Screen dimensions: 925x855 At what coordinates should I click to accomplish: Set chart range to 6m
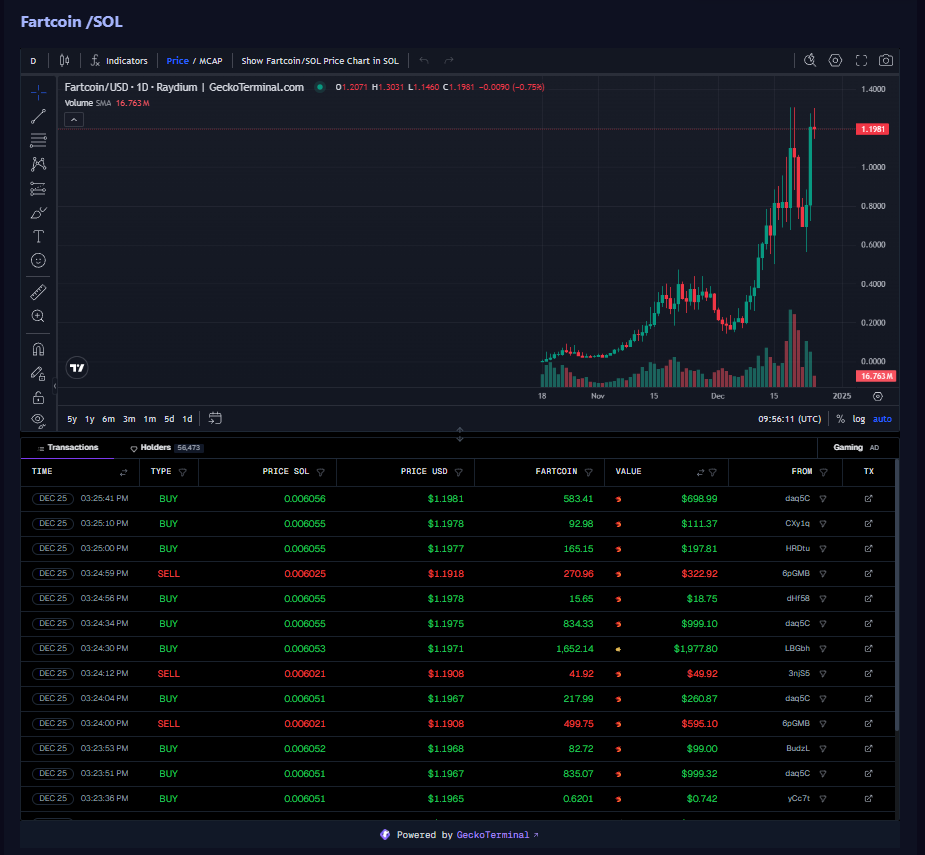pyautogui.click(x=109, y=419)
